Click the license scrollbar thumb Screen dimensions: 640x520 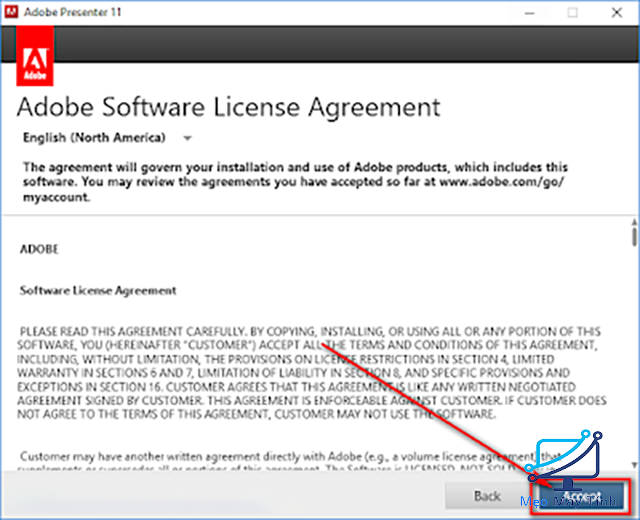tap(634, 237)
